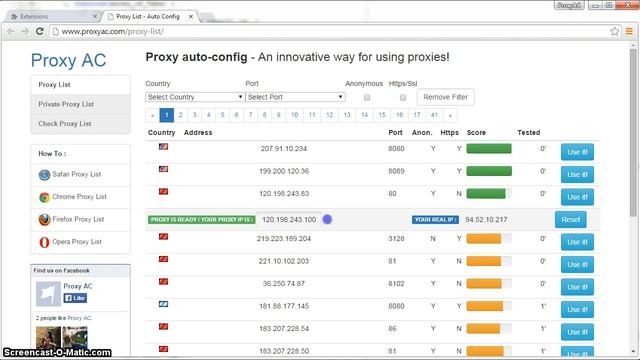Open the Select Country dropdown
The width and height of the screenshot is (640, 360).
195,97
